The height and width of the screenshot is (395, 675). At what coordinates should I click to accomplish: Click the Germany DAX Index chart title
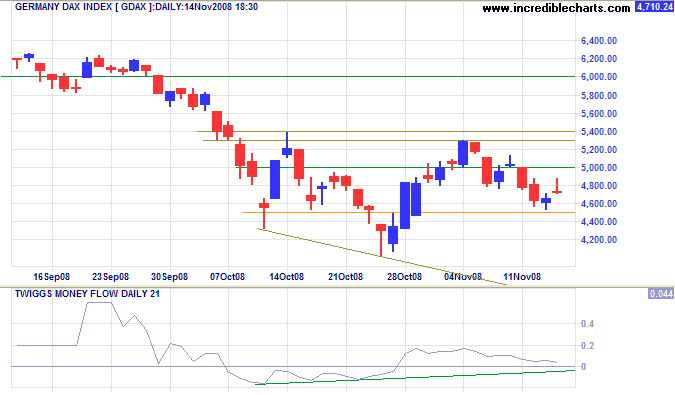point(136,7)
